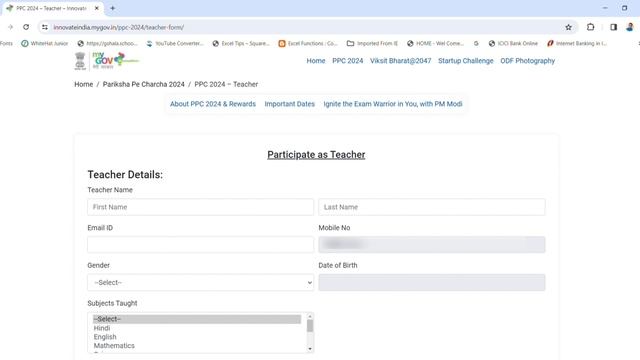Click the forward navigation arrow
The height and width of the screenshot is (360, 640).
(x=11, y=27)
